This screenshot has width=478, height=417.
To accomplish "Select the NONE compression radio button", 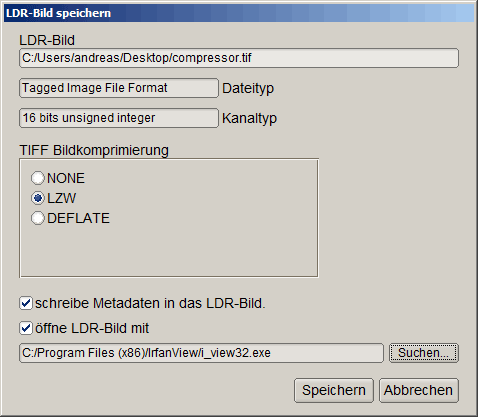I will point(38,178).
